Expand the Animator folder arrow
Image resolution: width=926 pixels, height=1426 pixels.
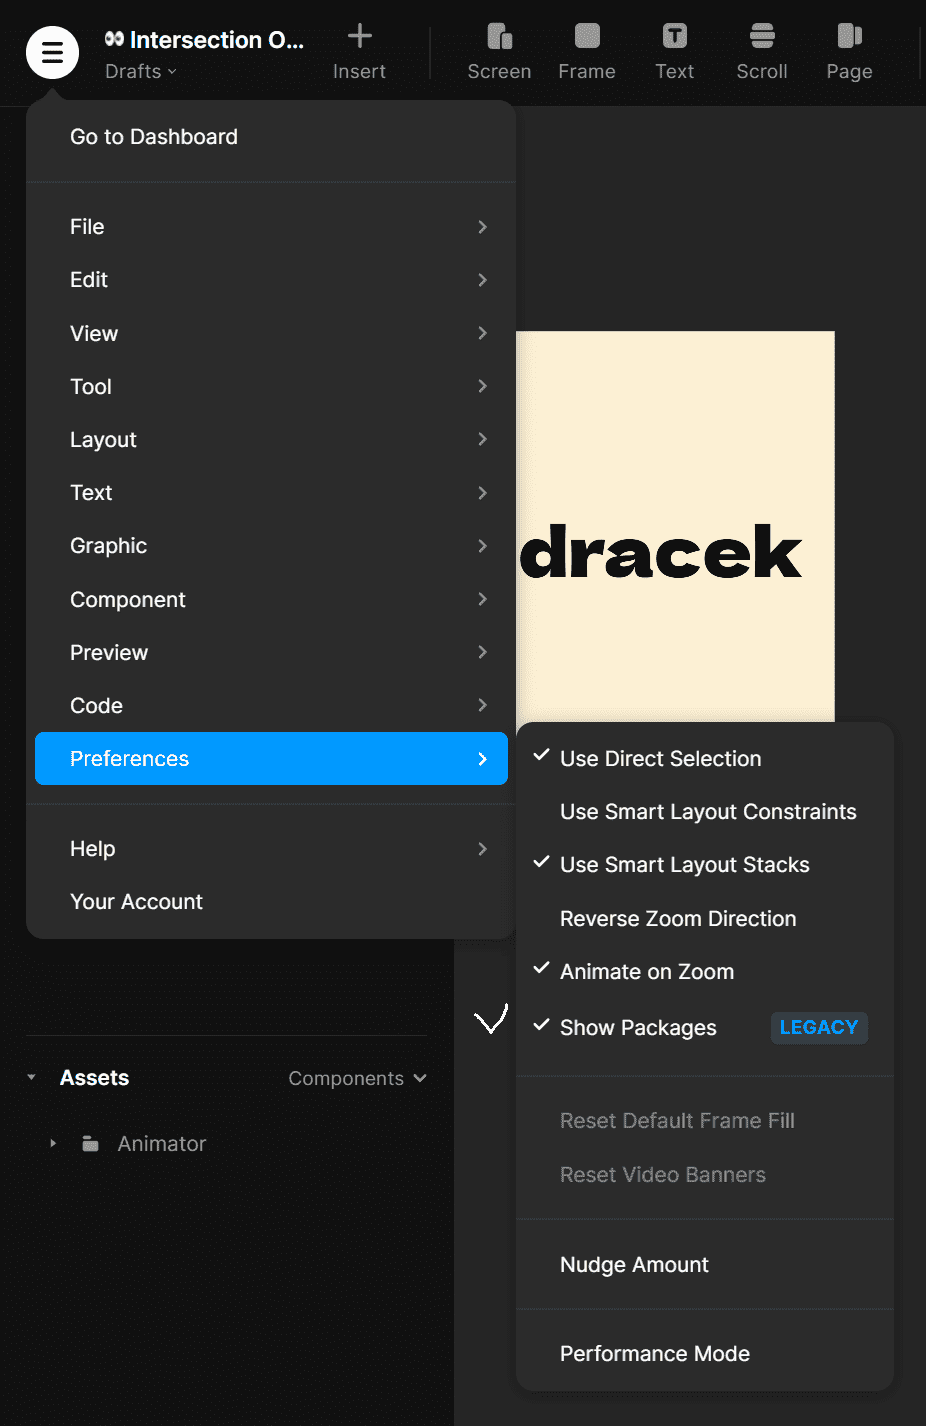click(53, 1143)
